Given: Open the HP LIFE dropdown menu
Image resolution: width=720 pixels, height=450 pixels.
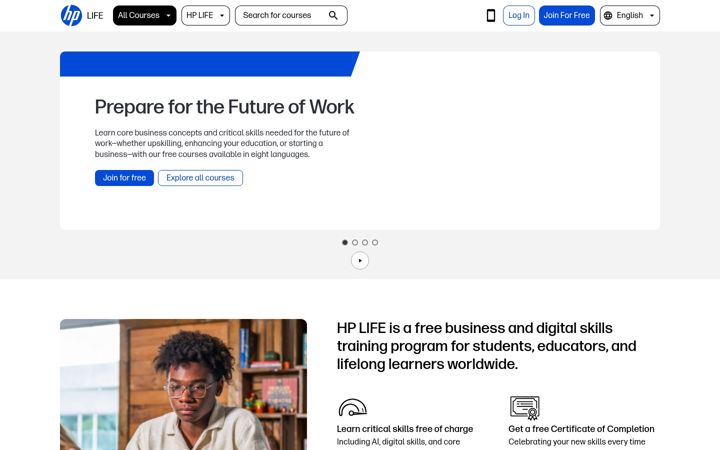Looking at the screenshot, I should click(205, 16).
